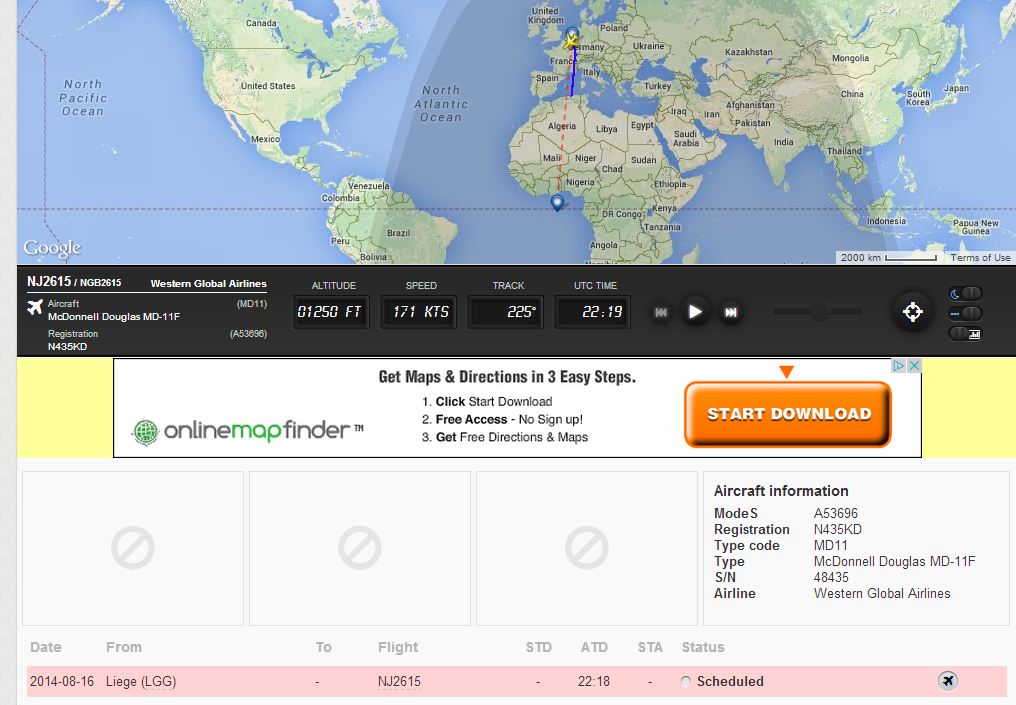Click the yellow aircraft icon on the map
The width and height of the screenshot is (1016, 705).
(572, 42)
